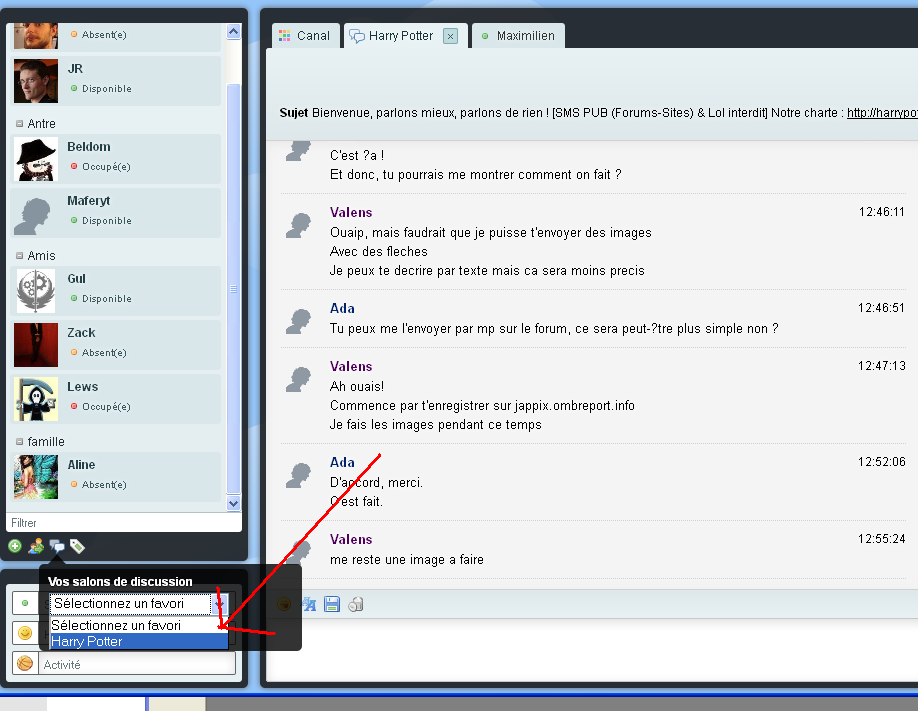Click the Filtrer contact search field
The image size is (918, 711).
click(x=120, y=523)
